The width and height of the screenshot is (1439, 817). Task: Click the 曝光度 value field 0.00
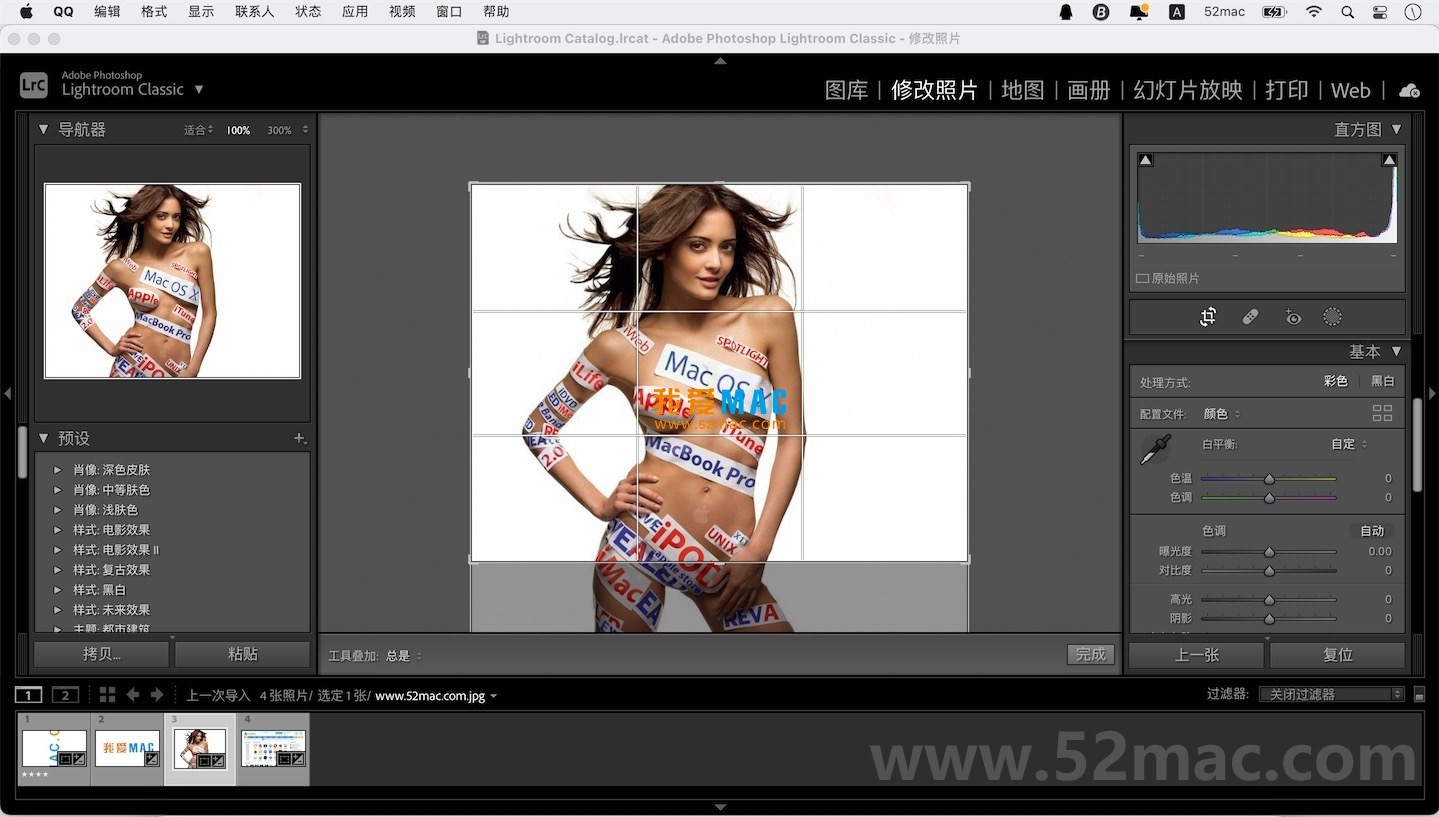pos(1379,551)
